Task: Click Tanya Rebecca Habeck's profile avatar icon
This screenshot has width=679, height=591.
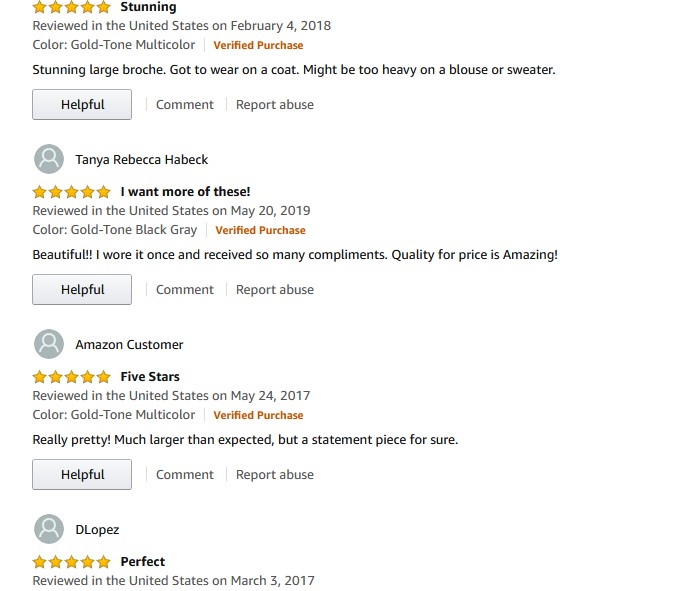Action: pos(49,159)
